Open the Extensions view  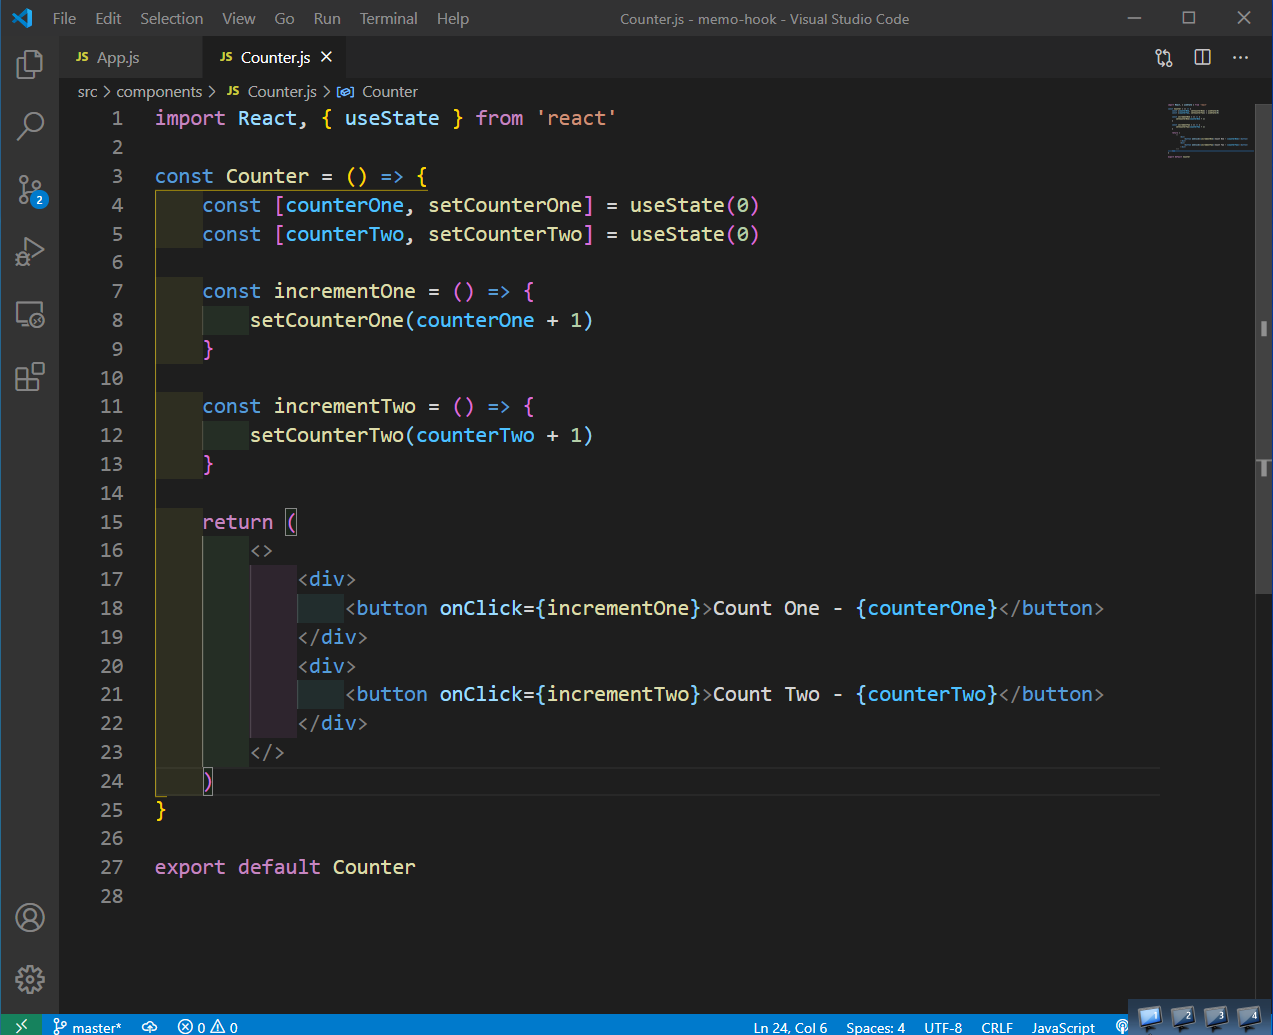point(30,377)
